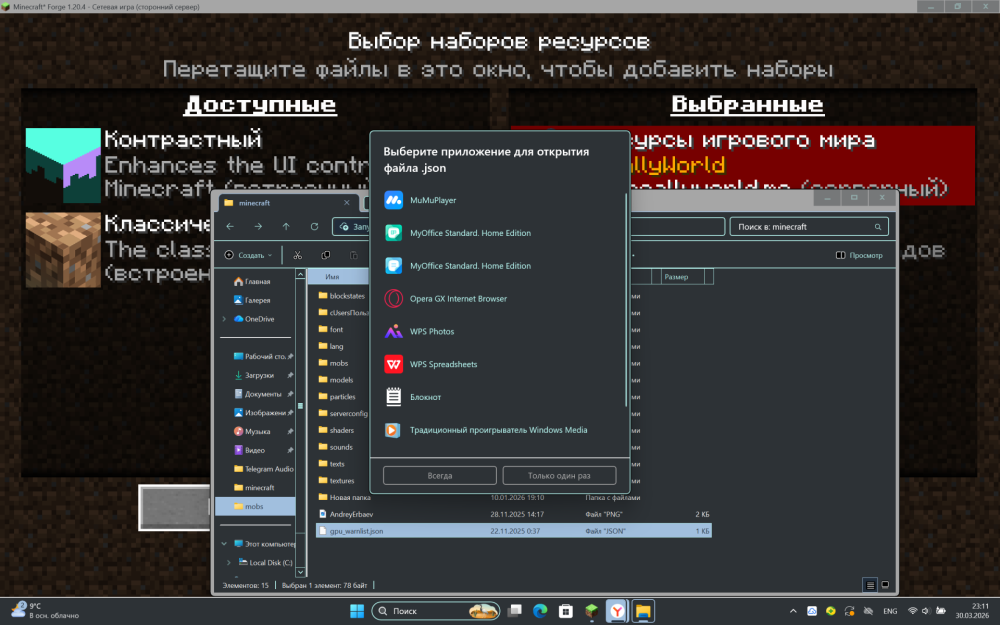Select the lang folder
This screenshot has height=625, width=1000.
[332, 346]
